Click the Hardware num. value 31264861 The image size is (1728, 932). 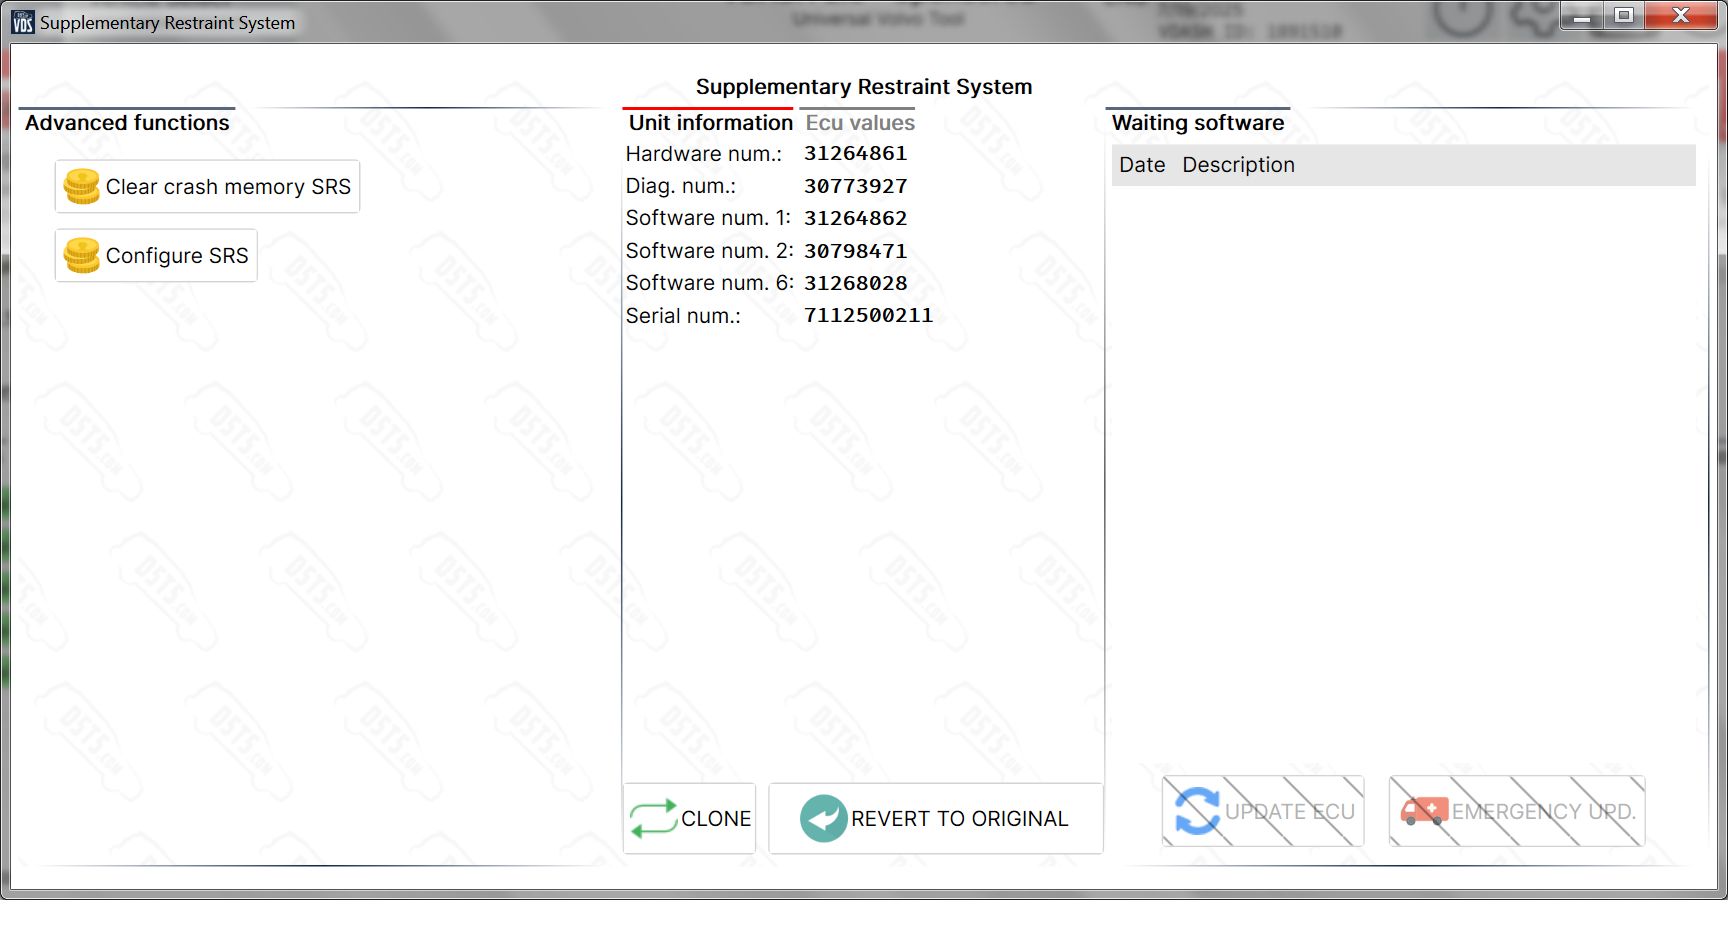(x=856, y=153)
